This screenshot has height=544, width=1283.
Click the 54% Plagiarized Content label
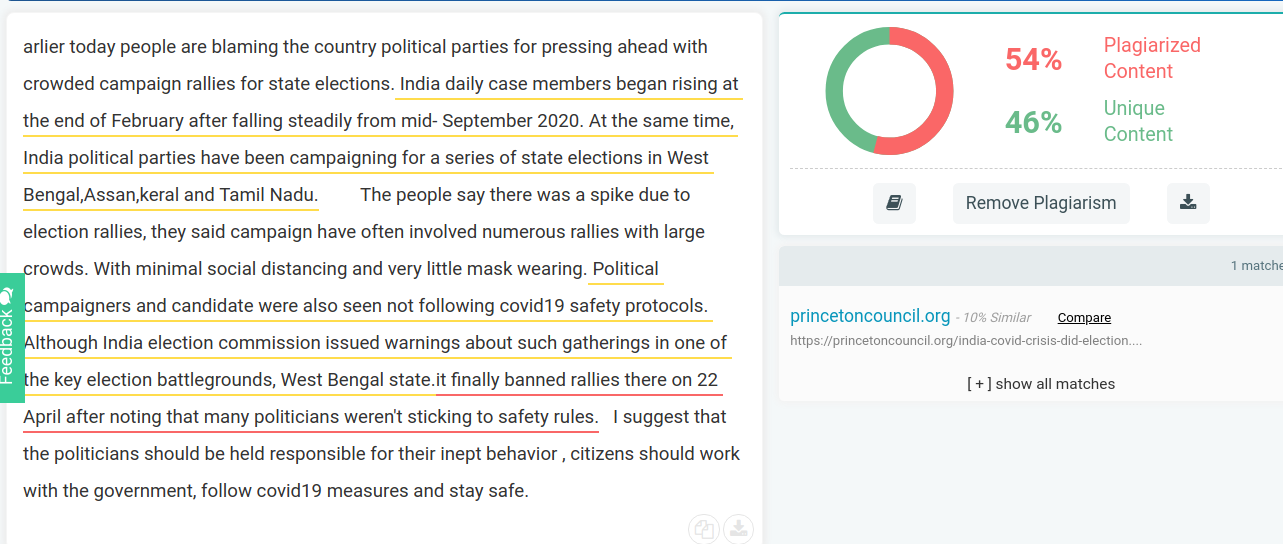pyautogui.click(x=1102, y=59)
